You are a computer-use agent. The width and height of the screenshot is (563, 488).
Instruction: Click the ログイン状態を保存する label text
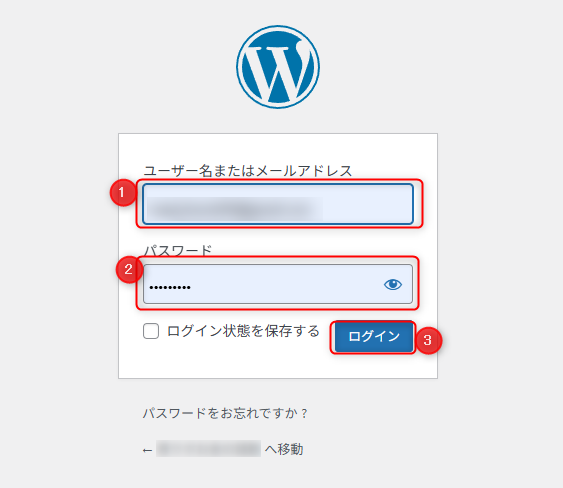[x=243, y=331]
